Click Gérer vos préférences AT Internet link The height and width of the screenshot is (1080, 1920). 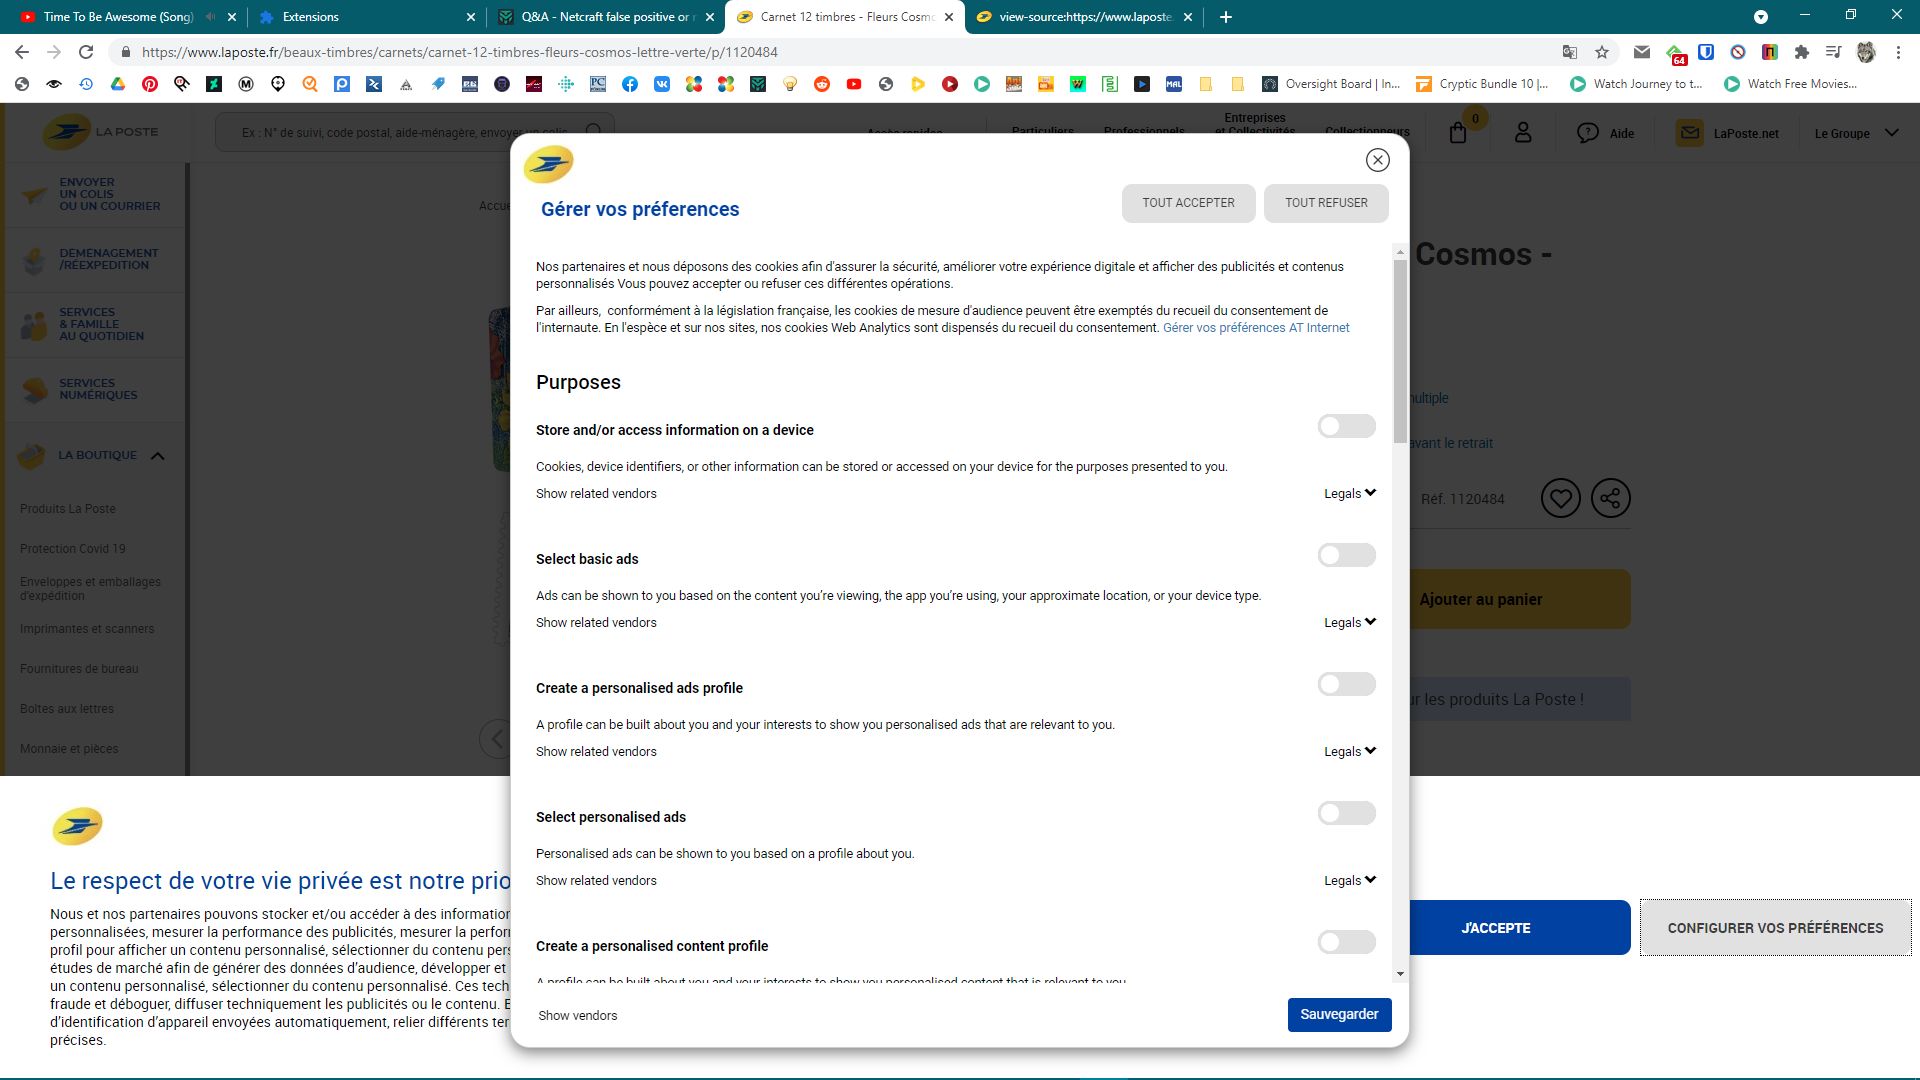coord(1255,328)
